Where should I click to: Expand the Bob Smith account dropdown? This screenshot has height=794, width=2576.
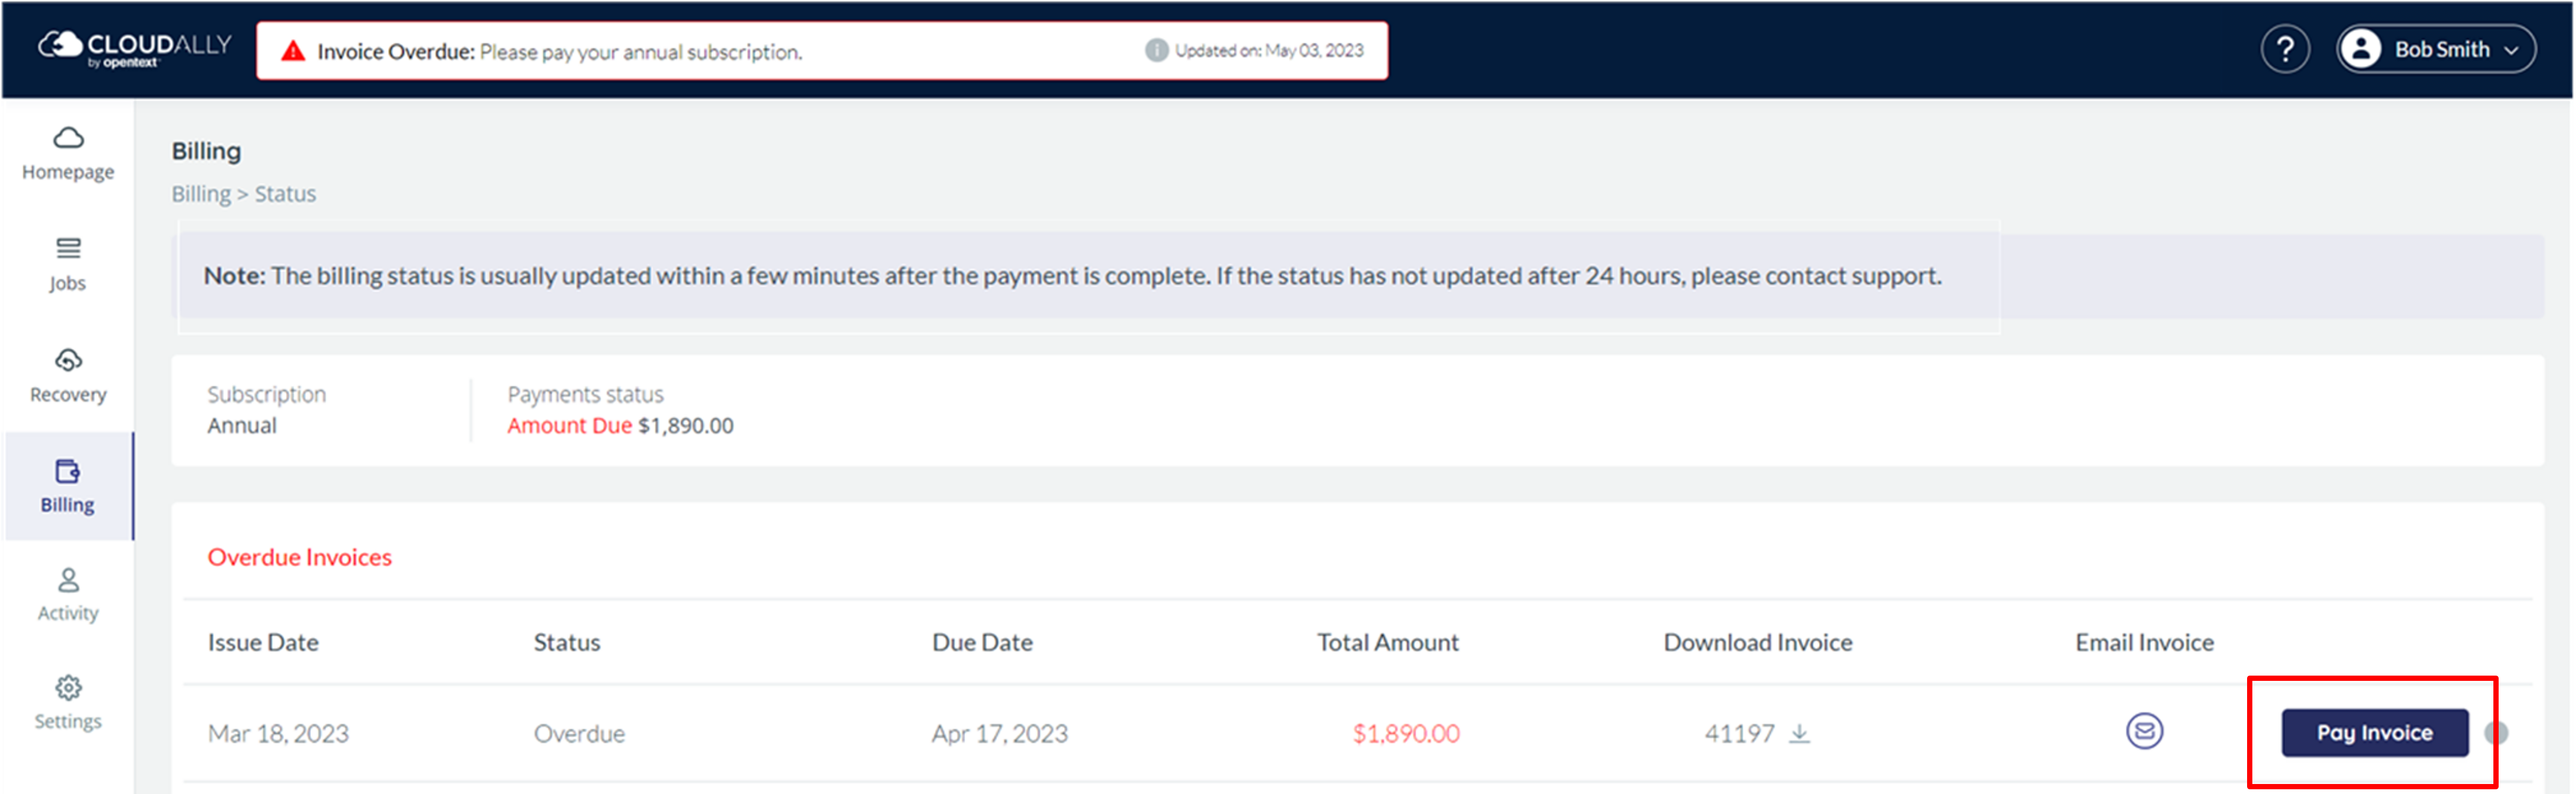pos(2511,51)
